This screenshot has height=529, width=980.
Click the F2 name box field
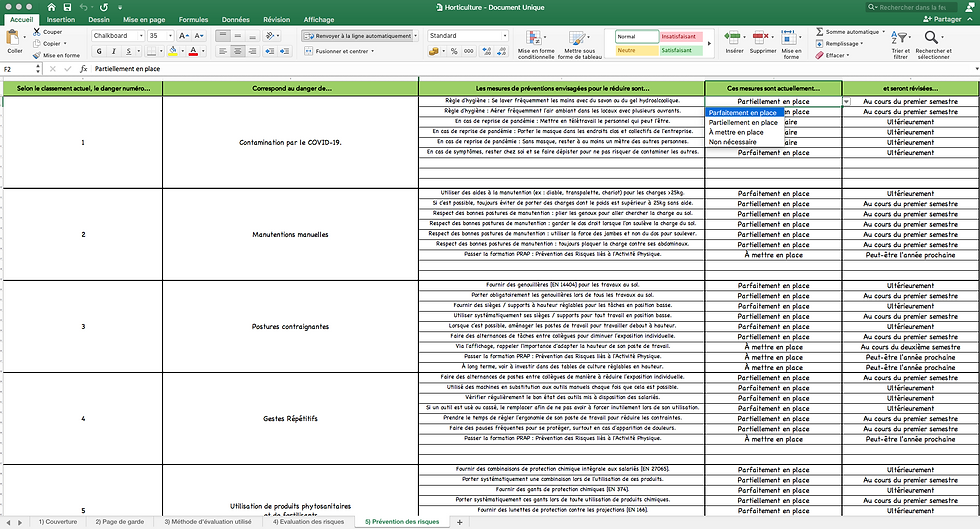point(21,69)
